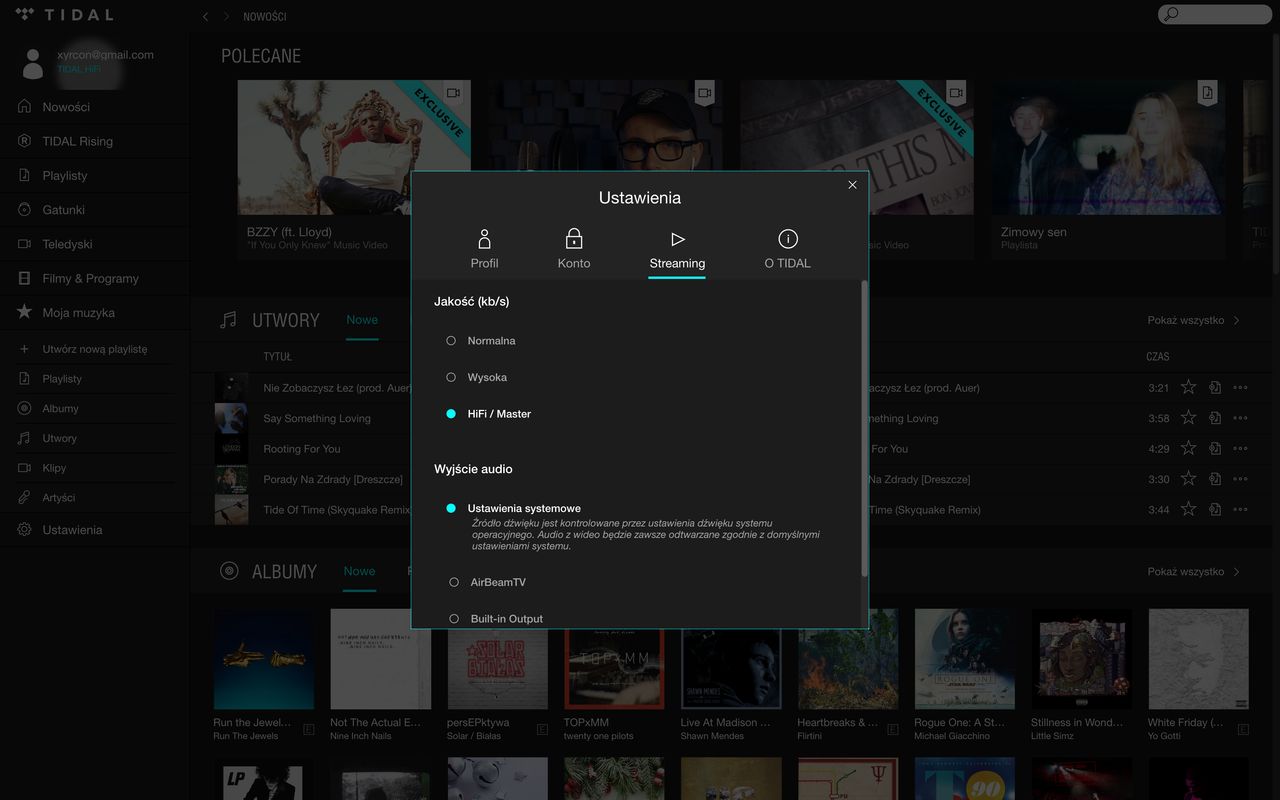Open Moja muzyka star icon
This screenshot has height=800, width=1280.
[x=24, y=312]
